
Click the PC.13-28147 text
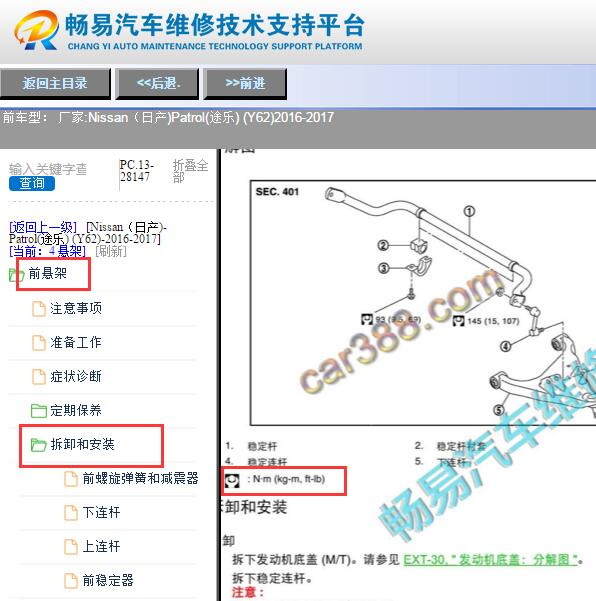[136, 171]
